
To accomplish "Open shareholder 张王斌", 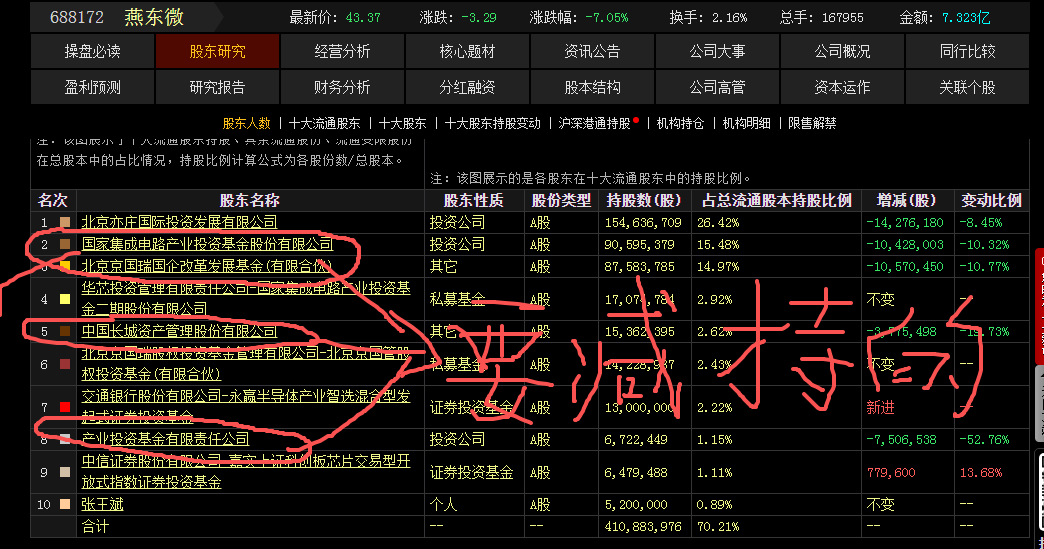I will [103, 504].
